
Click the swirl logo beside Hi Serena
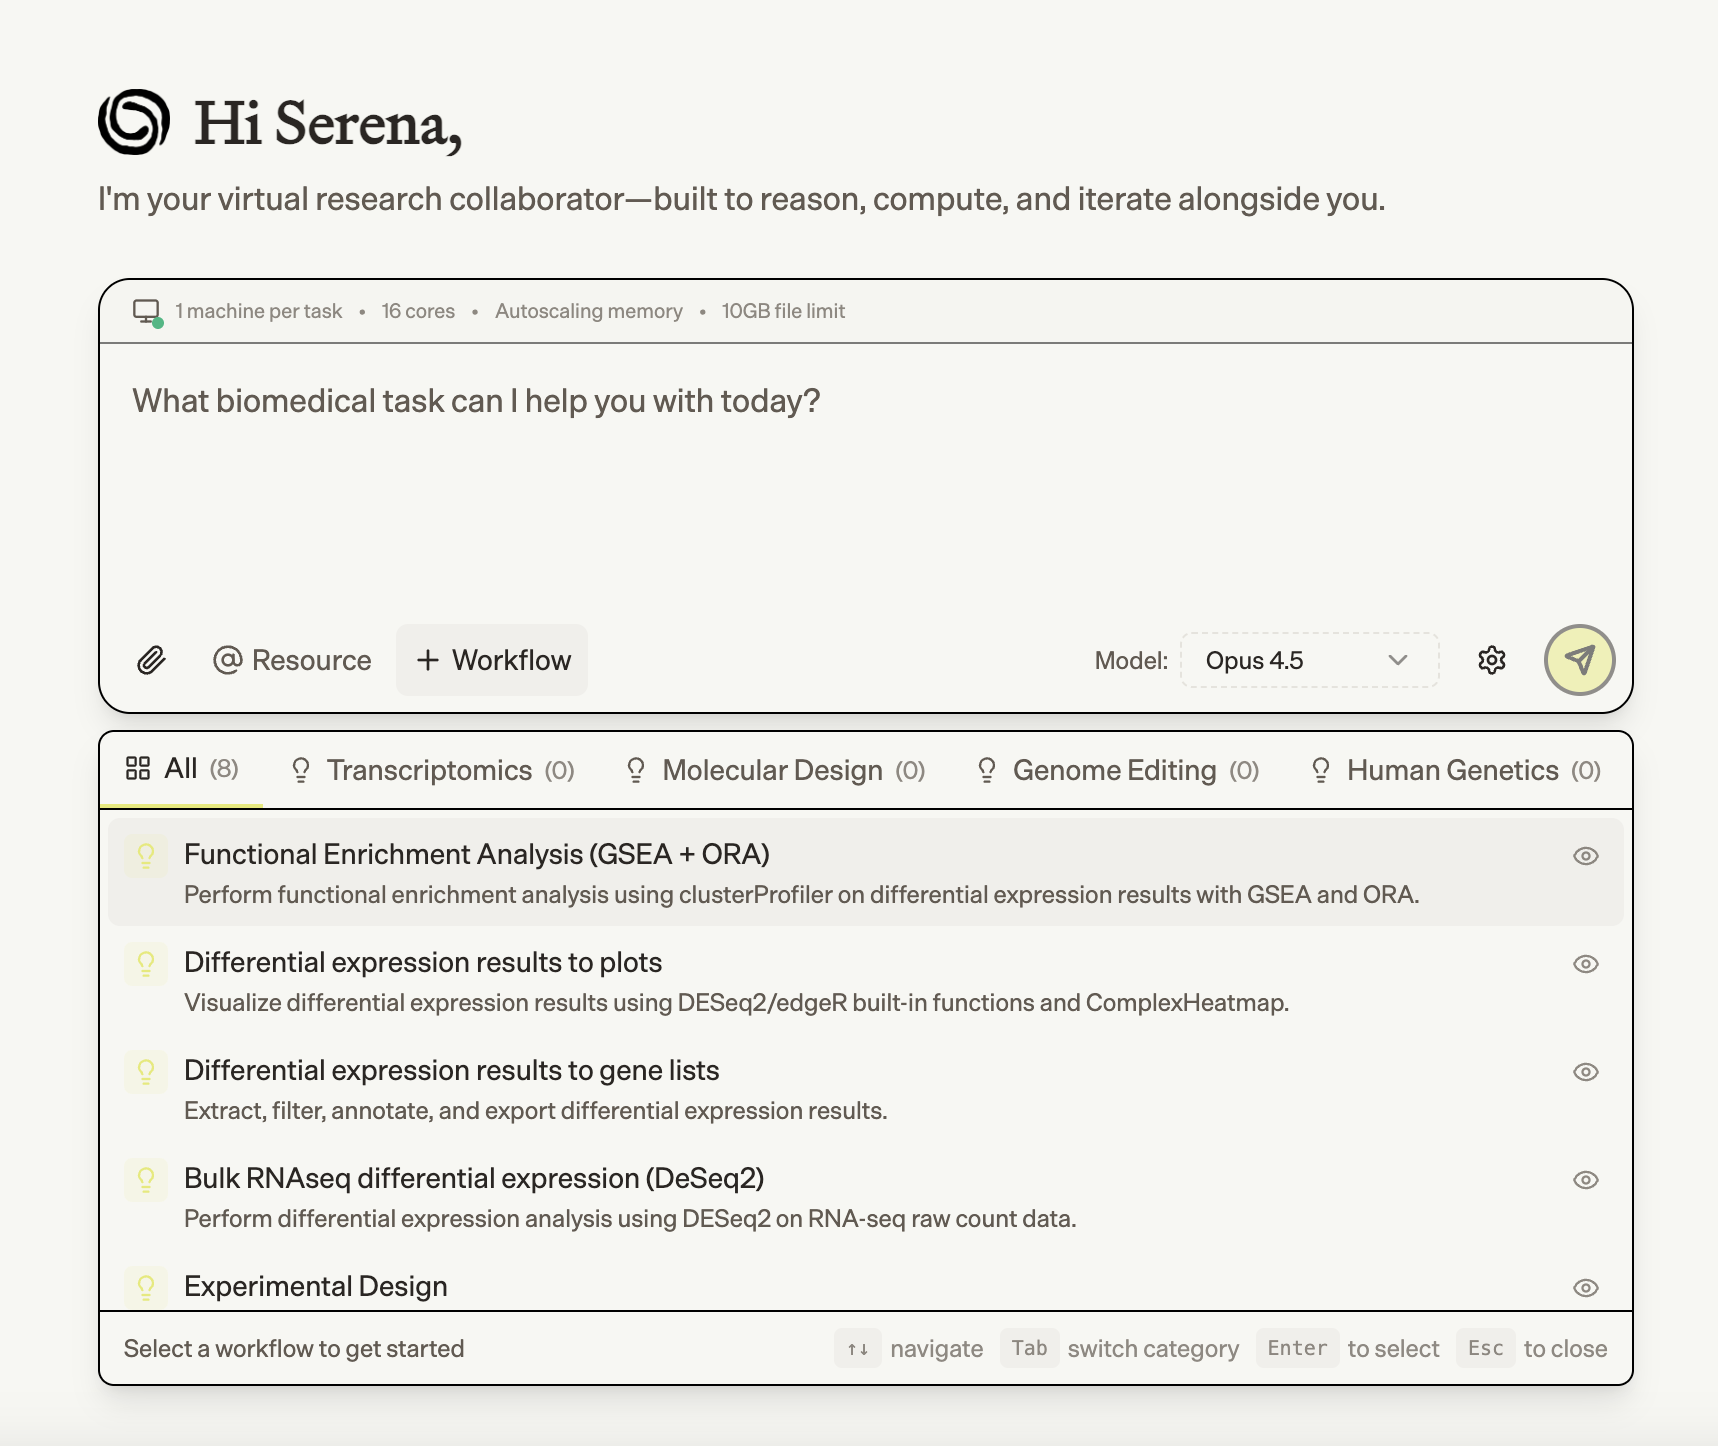pyautogui.click(x=134, y=122)
